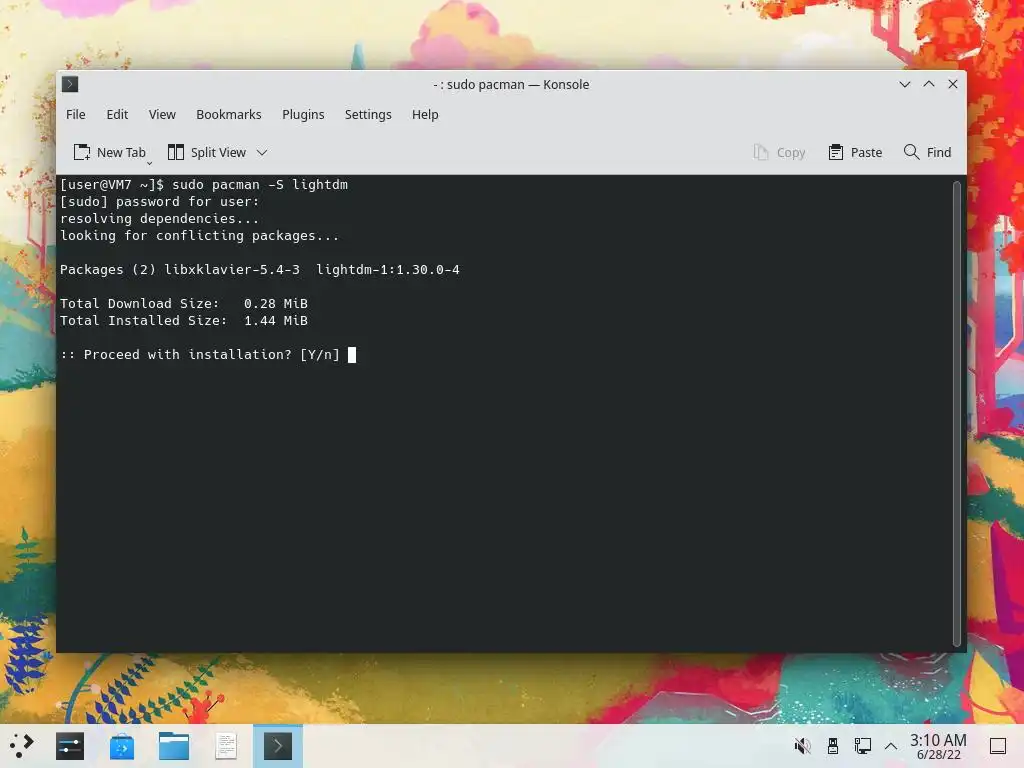
Task: Open the removable devices tray icon
Action: click(833, 746)
